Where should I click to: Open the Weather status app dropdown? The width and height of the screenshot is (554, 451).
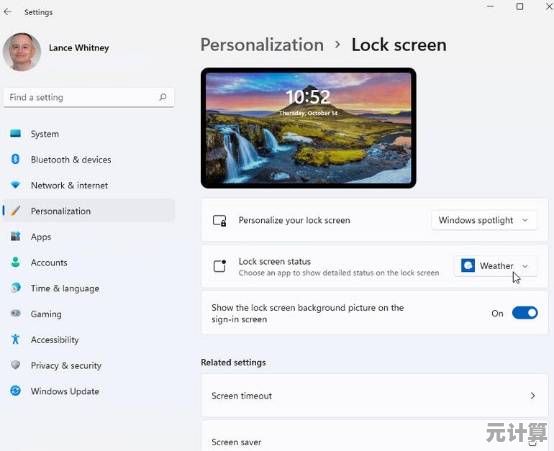click(495, 265)
